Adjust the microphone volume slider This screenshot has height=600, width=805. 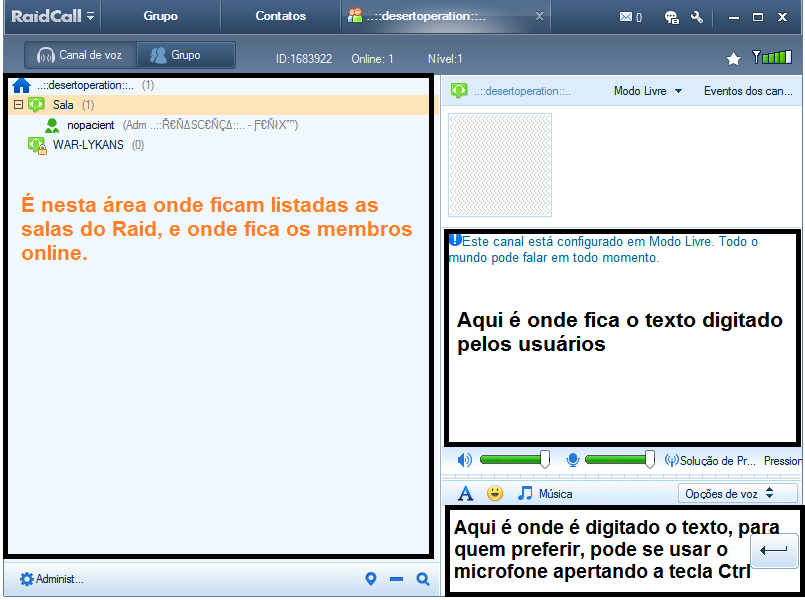click(x=648, y=459)
